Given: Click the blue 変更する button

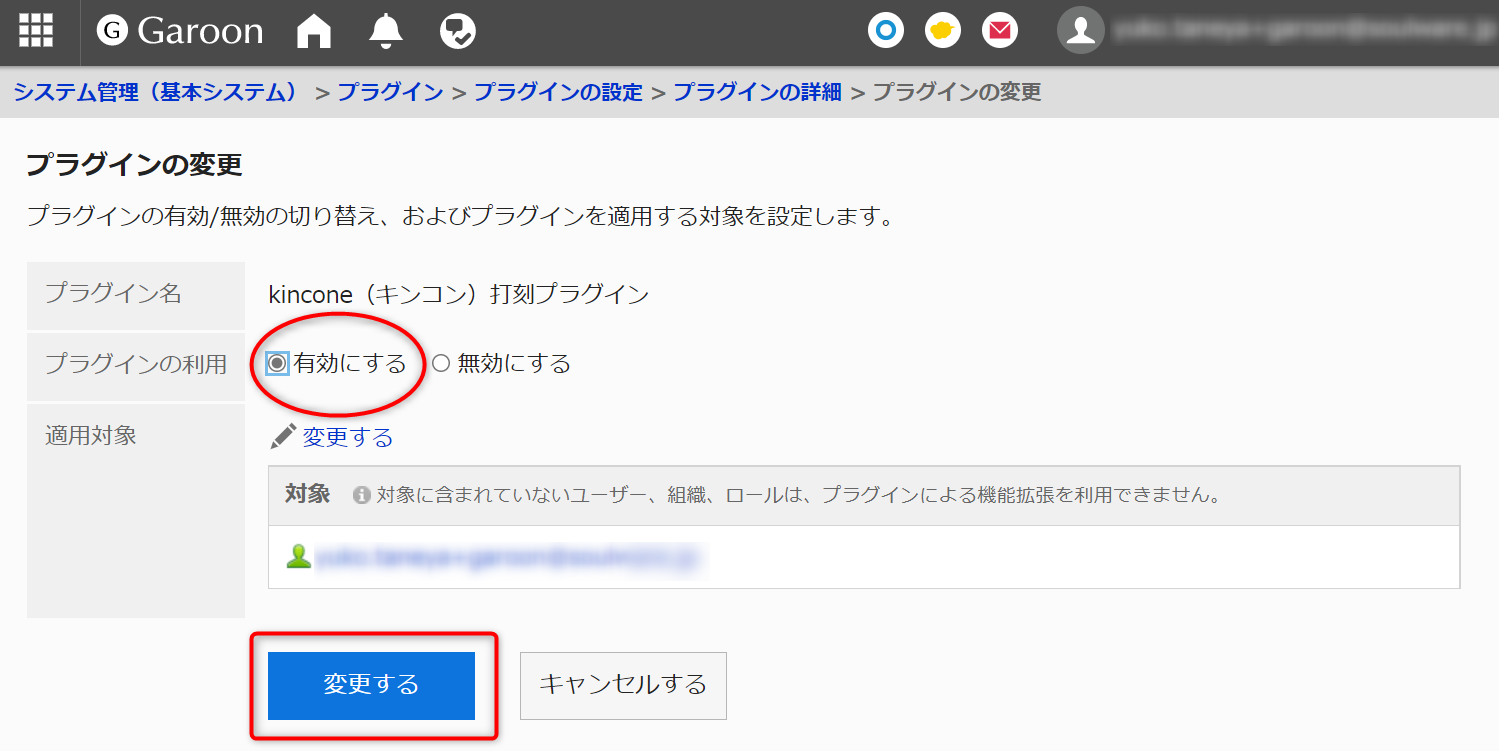Looking at the screenshot, I should pos(371,685).
